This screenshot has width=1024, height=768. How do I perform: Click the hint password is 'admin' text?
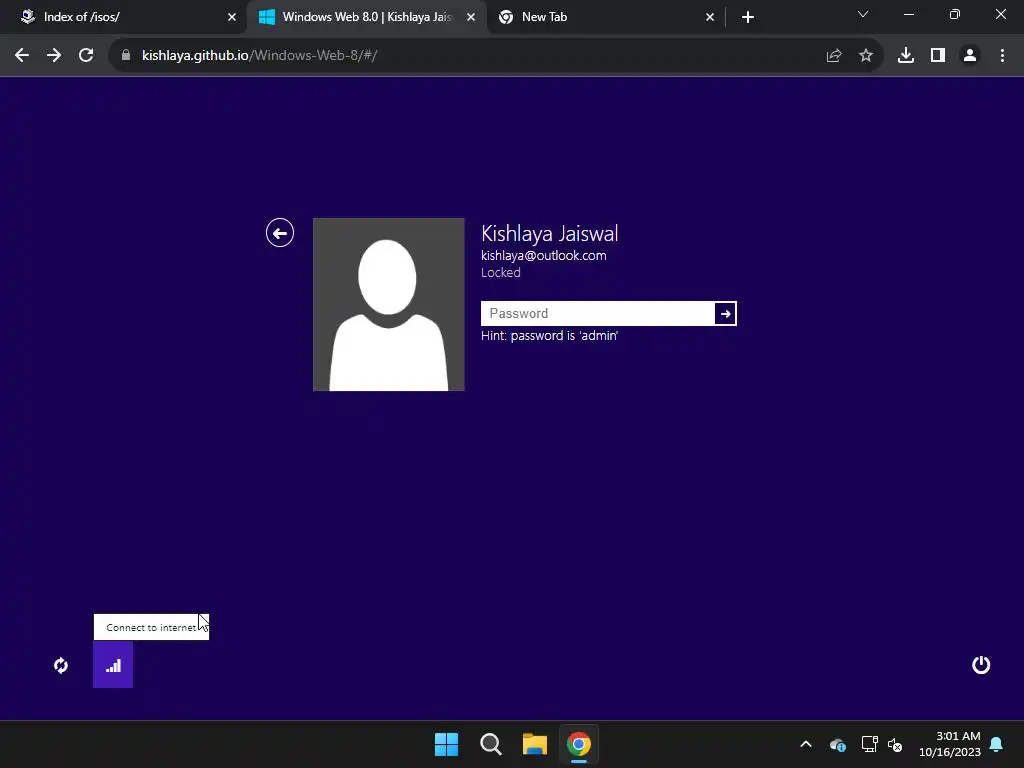(x=549, y=336)
